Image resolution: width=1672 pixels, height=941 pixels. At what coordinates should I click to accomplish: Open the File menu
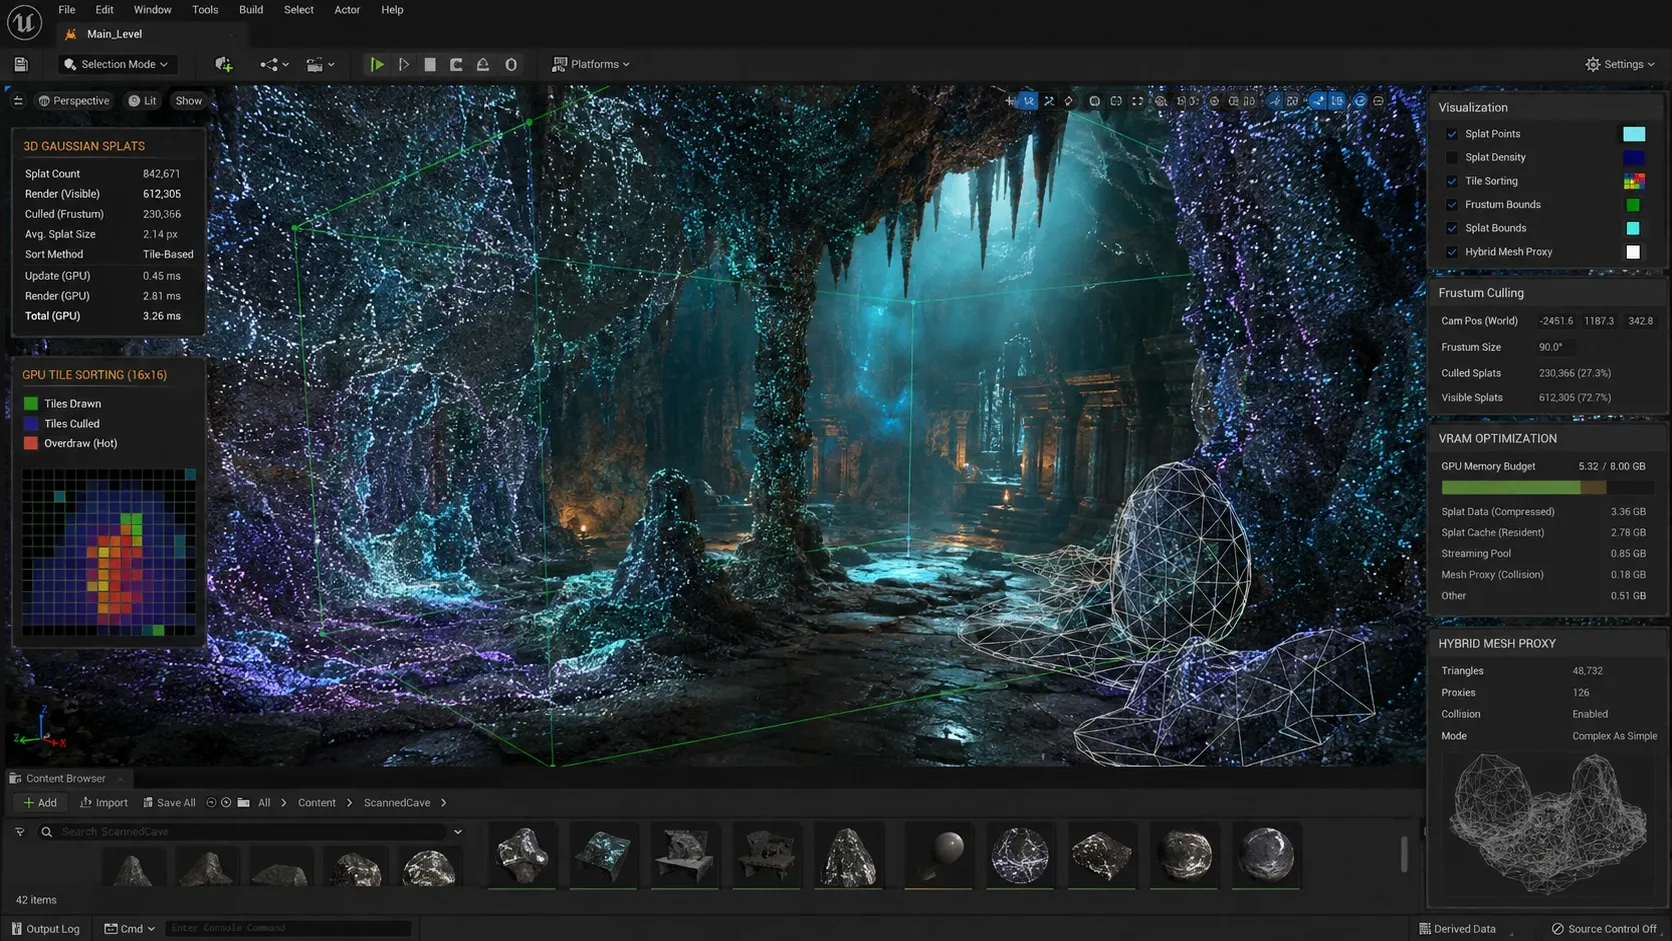coord(67,10)
